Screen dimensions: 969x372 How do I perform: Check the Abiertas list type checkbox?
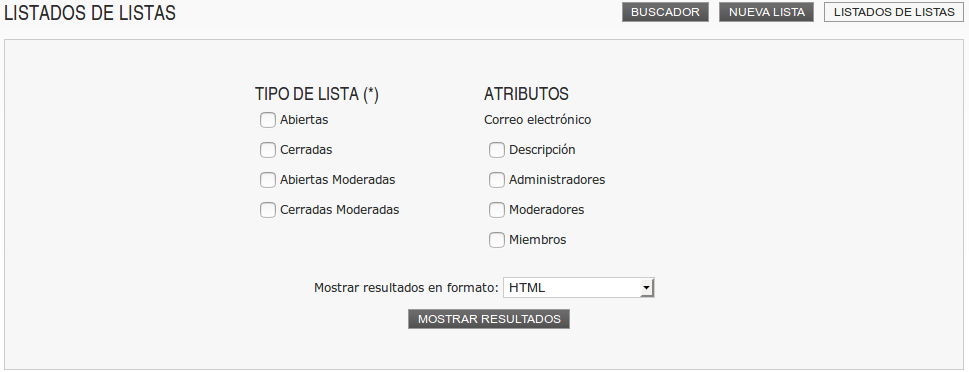tap(268, 120)
